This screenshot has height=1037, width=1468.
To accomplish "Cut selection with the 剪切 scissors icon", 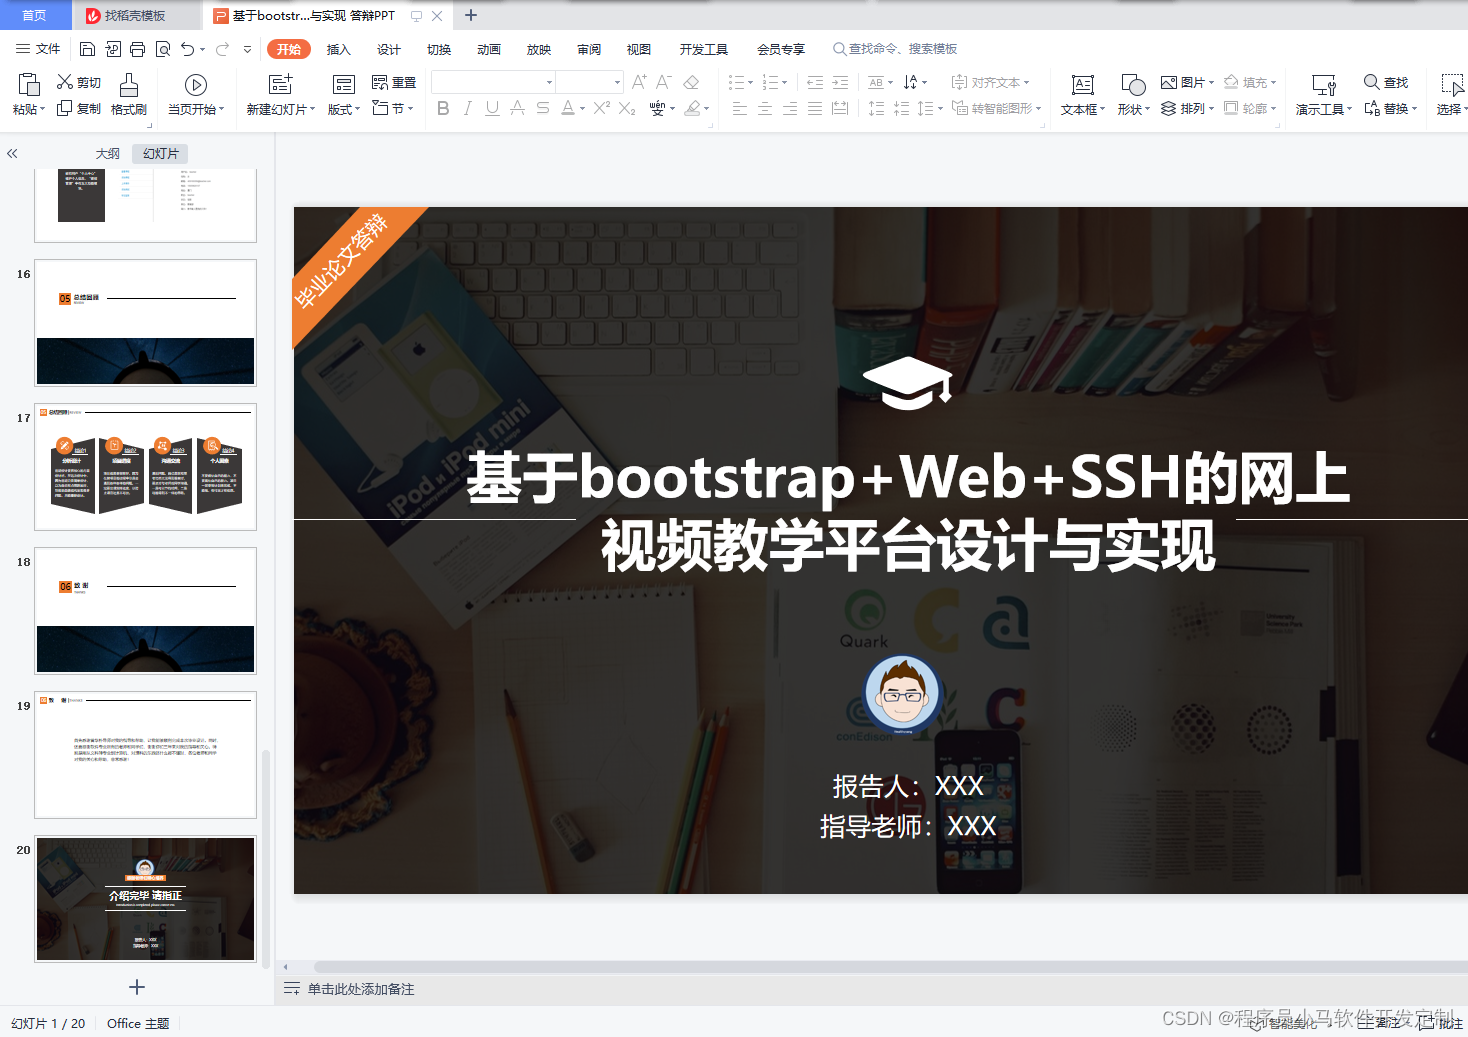I will coord(78,82).
